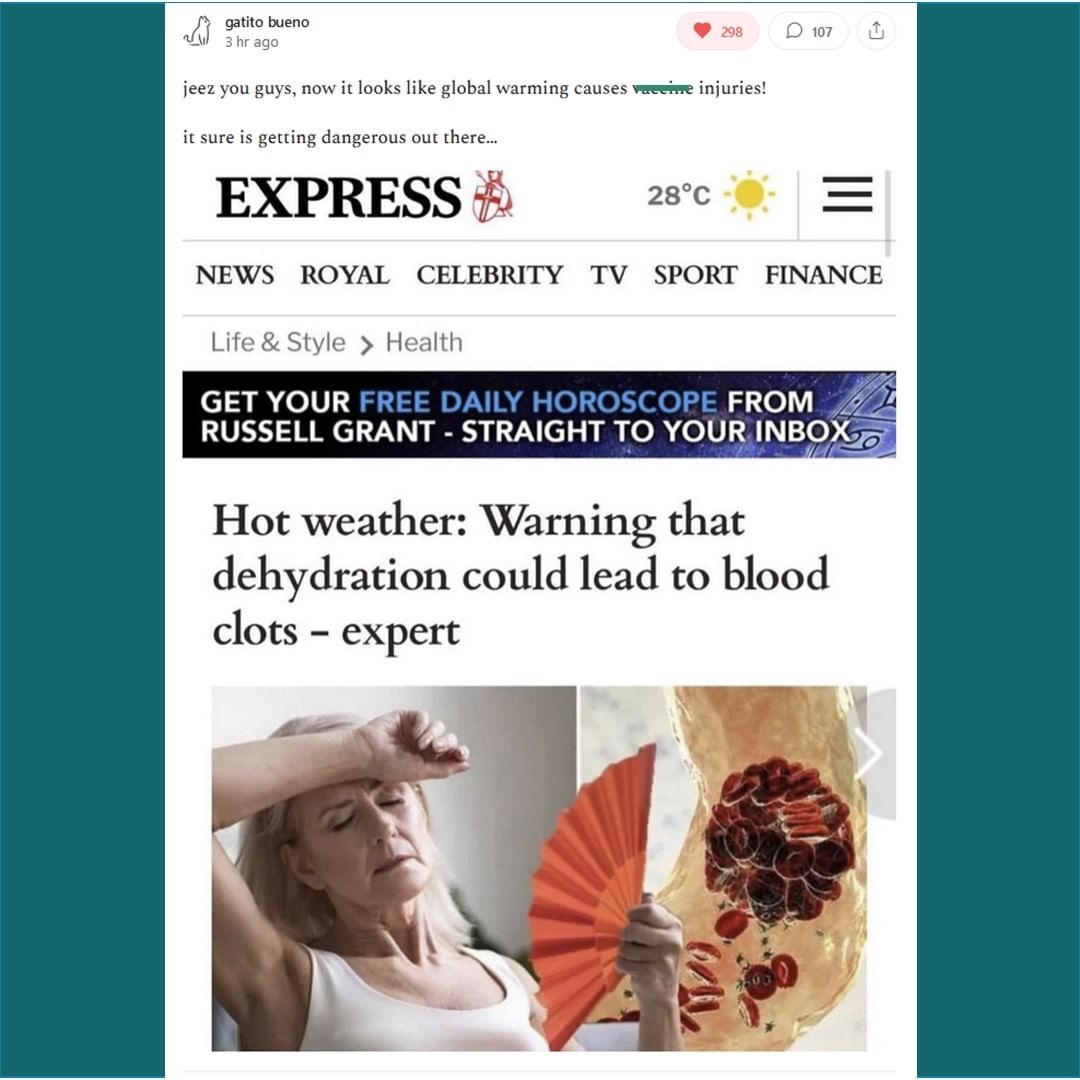This screenshot has height=1080, width=1080.
Task: Open the ROYAL section
Action: pos(345,275)
